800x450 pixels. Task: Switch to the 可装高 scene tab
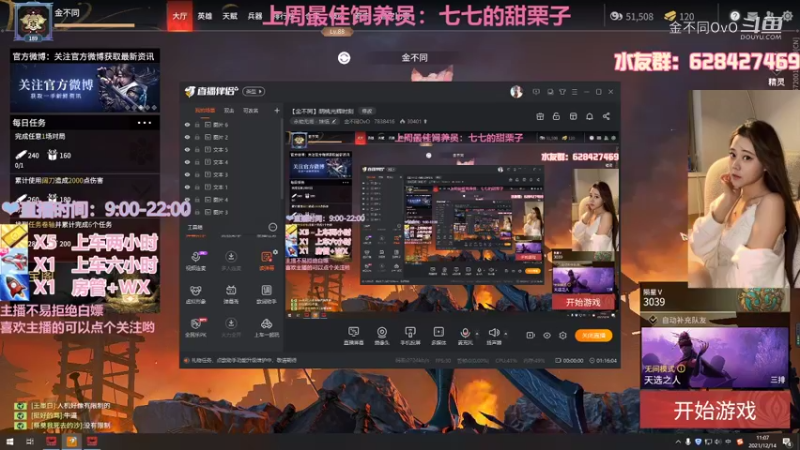pyautogui.click(x=251, y=110)
